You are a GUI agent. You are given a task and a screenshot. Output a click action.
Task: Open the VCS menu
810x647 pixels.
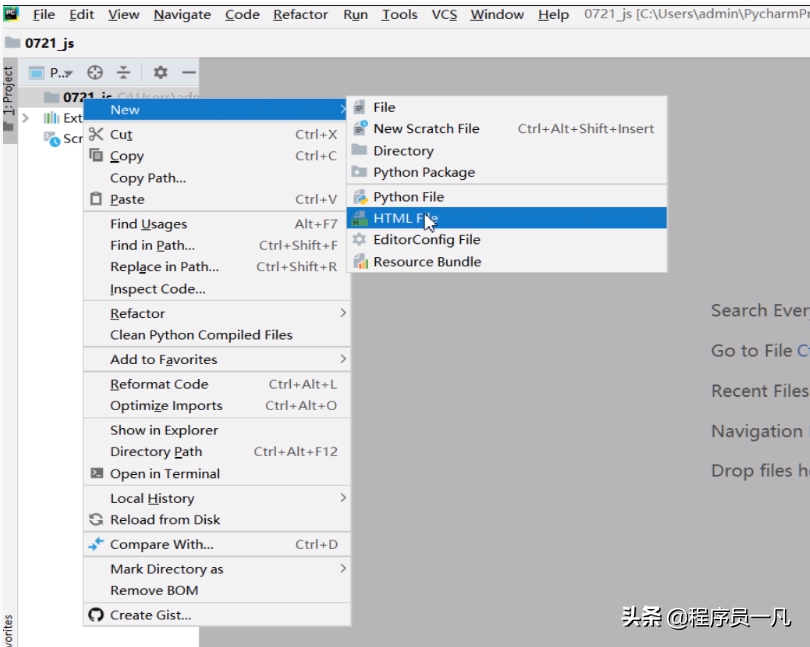[x=444, y=14]
